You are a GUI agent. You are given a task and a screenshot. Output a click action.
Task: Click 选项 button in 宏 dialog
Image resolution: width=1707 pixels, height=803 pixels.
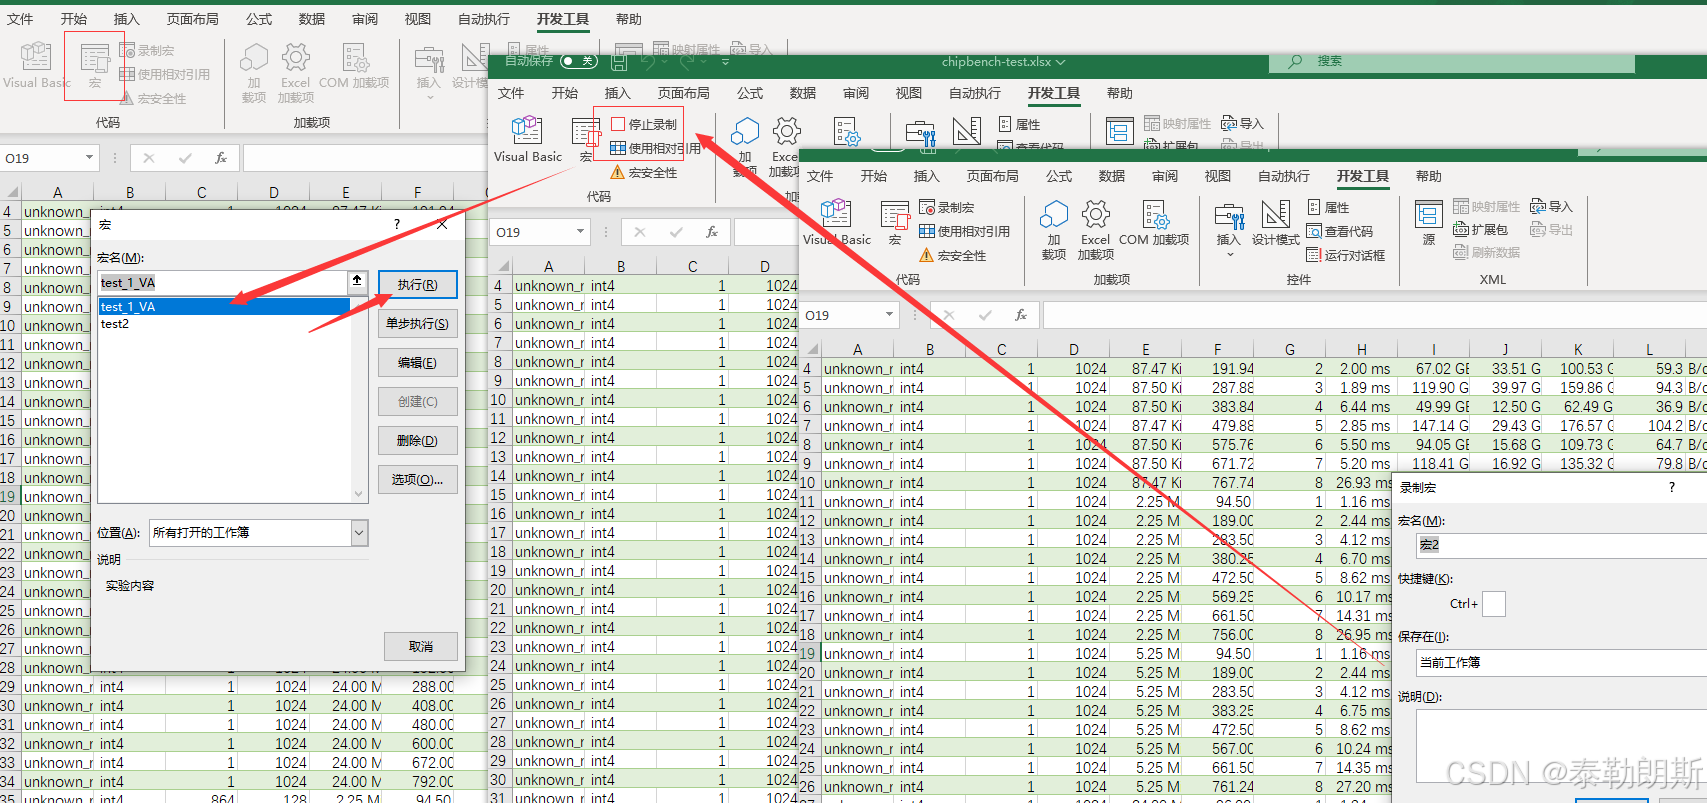tap(417, 479)
